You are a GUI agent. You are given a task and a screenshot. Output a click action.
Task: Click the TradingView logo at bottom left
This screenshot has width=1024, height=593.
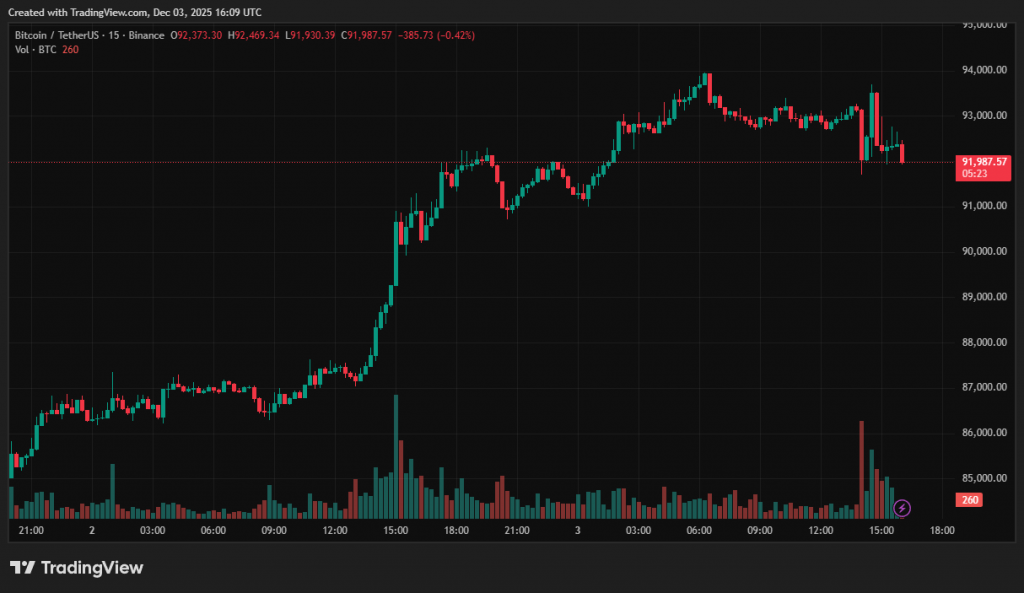(77, 568)
